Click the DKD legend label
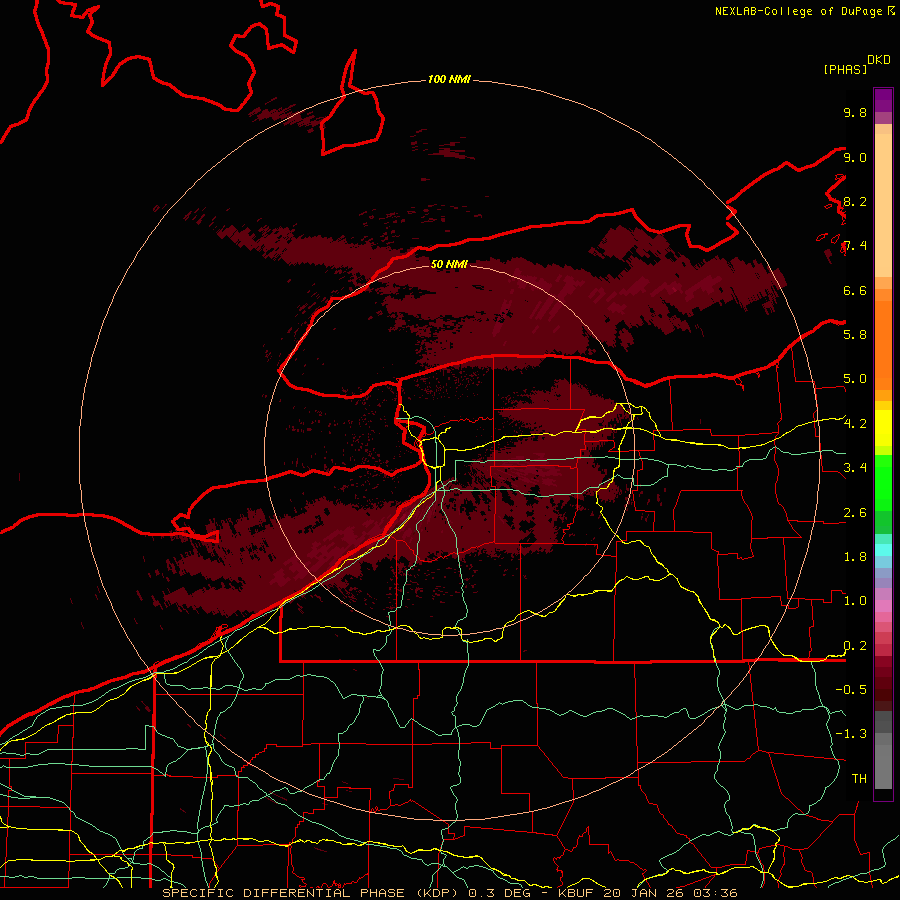 click(879, 60)
